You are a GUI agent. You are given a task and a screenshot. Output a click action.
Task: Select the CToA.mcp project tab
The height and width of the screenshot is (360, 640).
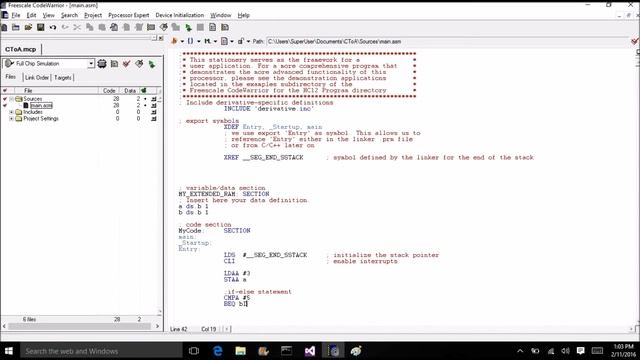20,49
